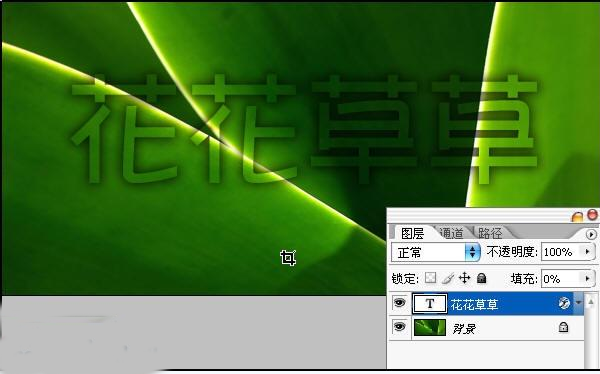Open the blend mode dropdown showing 正常
The image size is (600, 374).
click(x=435, y=252)
